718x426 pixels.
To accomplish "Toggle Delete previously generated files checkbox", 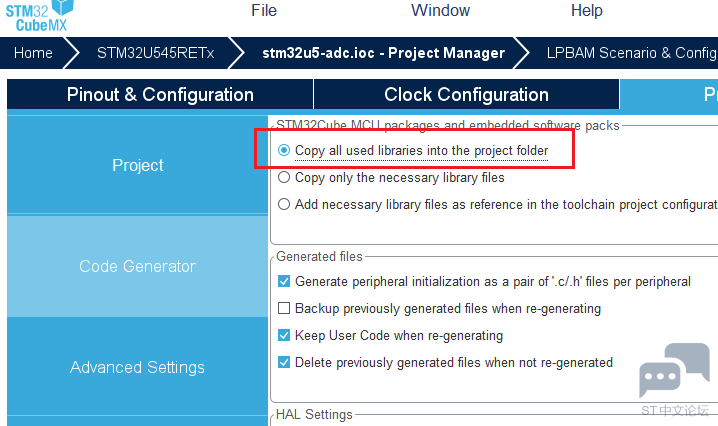I will point(284,362).
